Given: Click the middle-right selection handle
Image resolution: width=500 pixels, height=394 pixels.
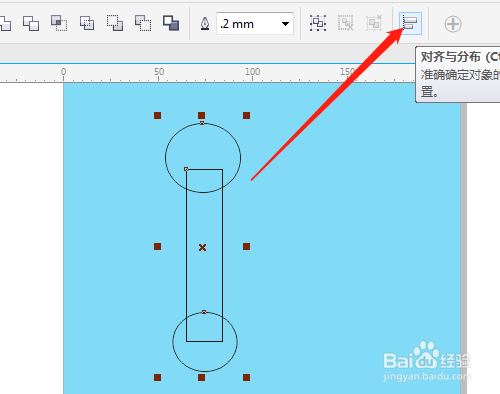Looking at the screenshot, I should click(x=246, y=246).
